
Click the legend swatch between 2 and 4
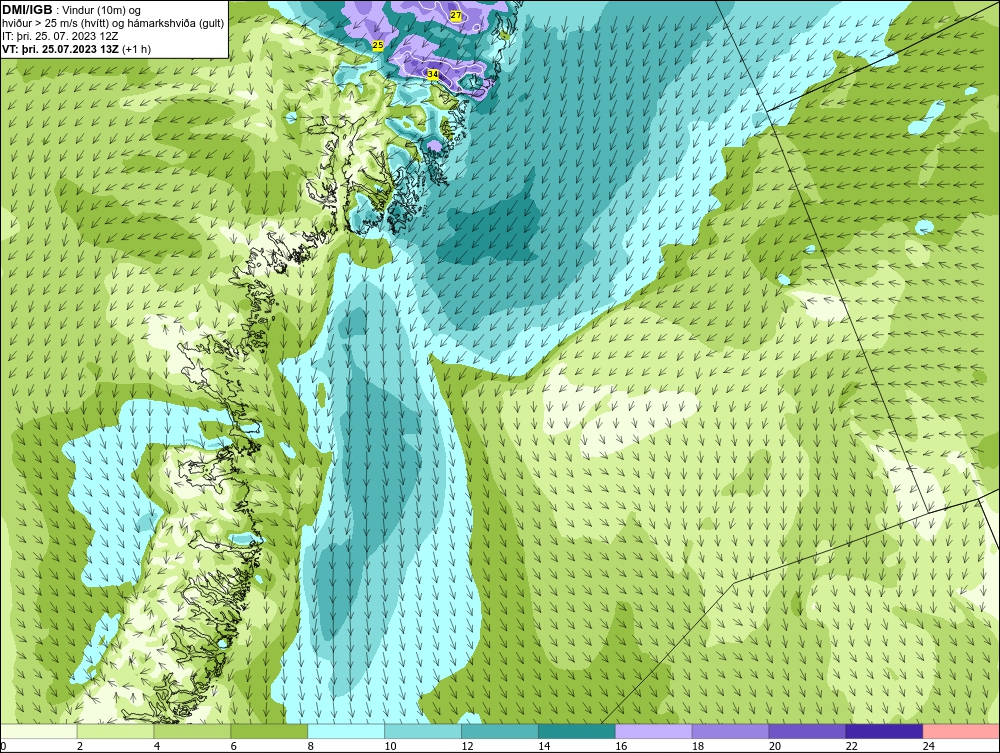pyautogui.click(x=115, y=731)
